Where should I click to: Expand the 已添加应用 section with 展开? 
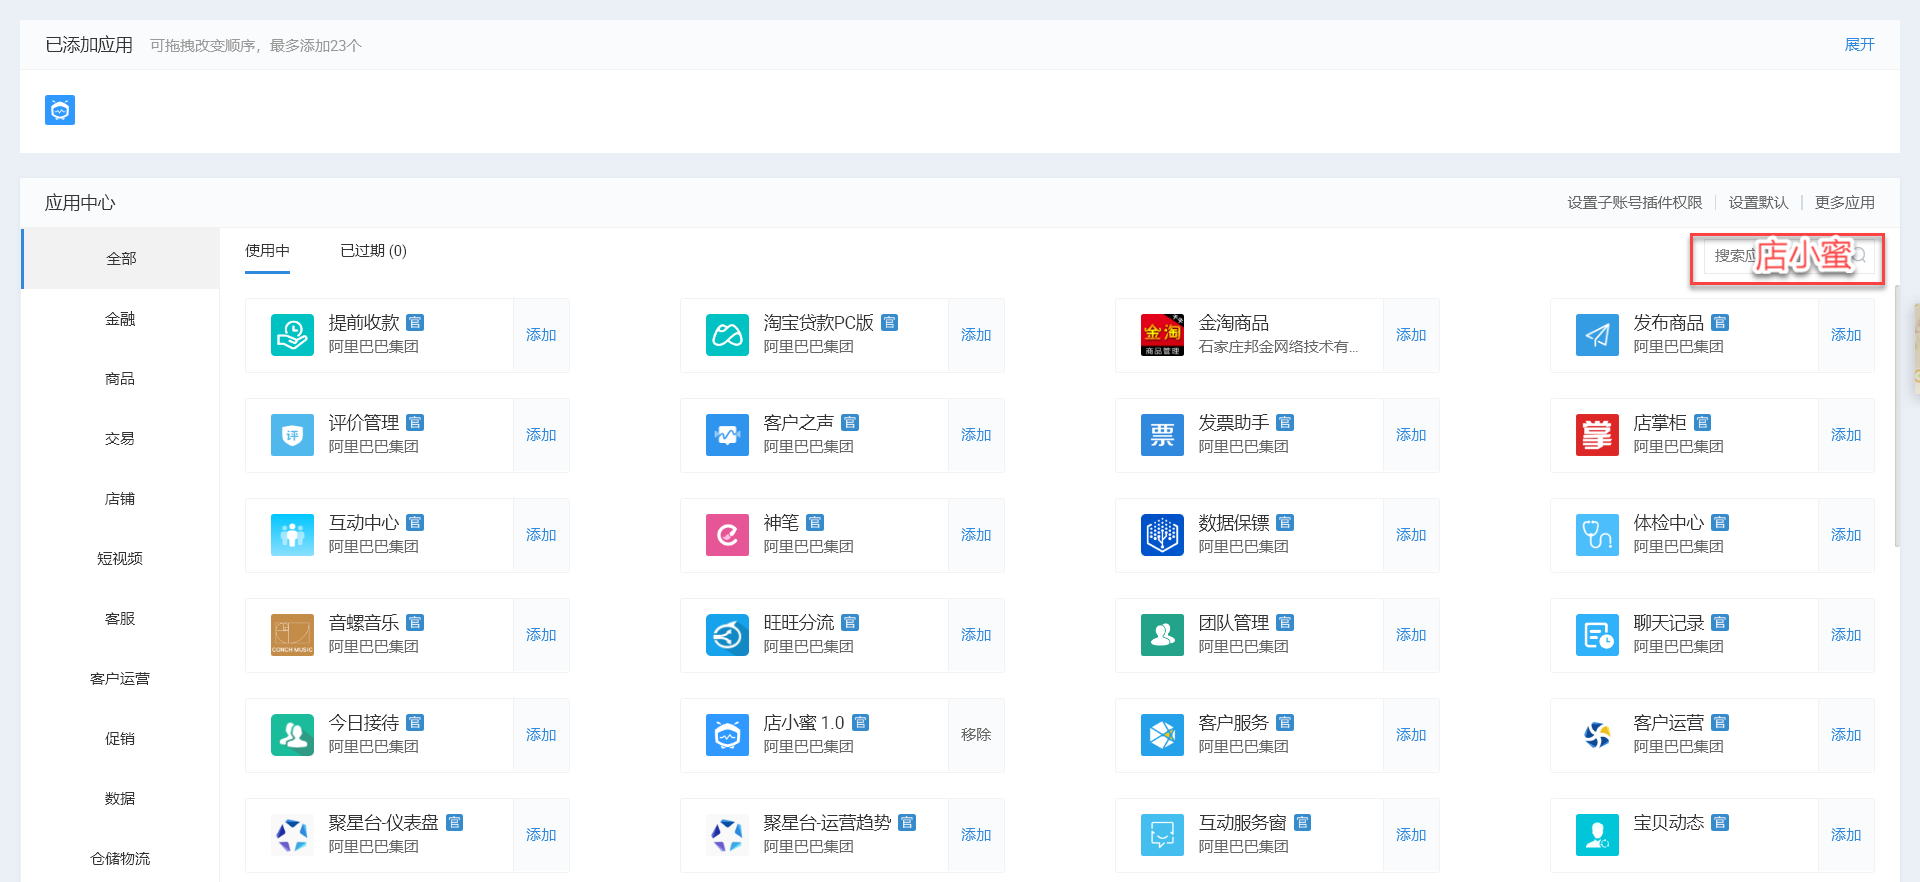[1859, 45]
